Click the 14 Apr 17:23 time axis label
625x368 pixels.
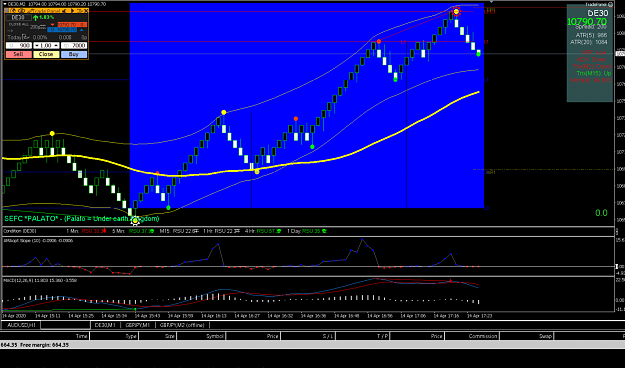coord(480,315)
